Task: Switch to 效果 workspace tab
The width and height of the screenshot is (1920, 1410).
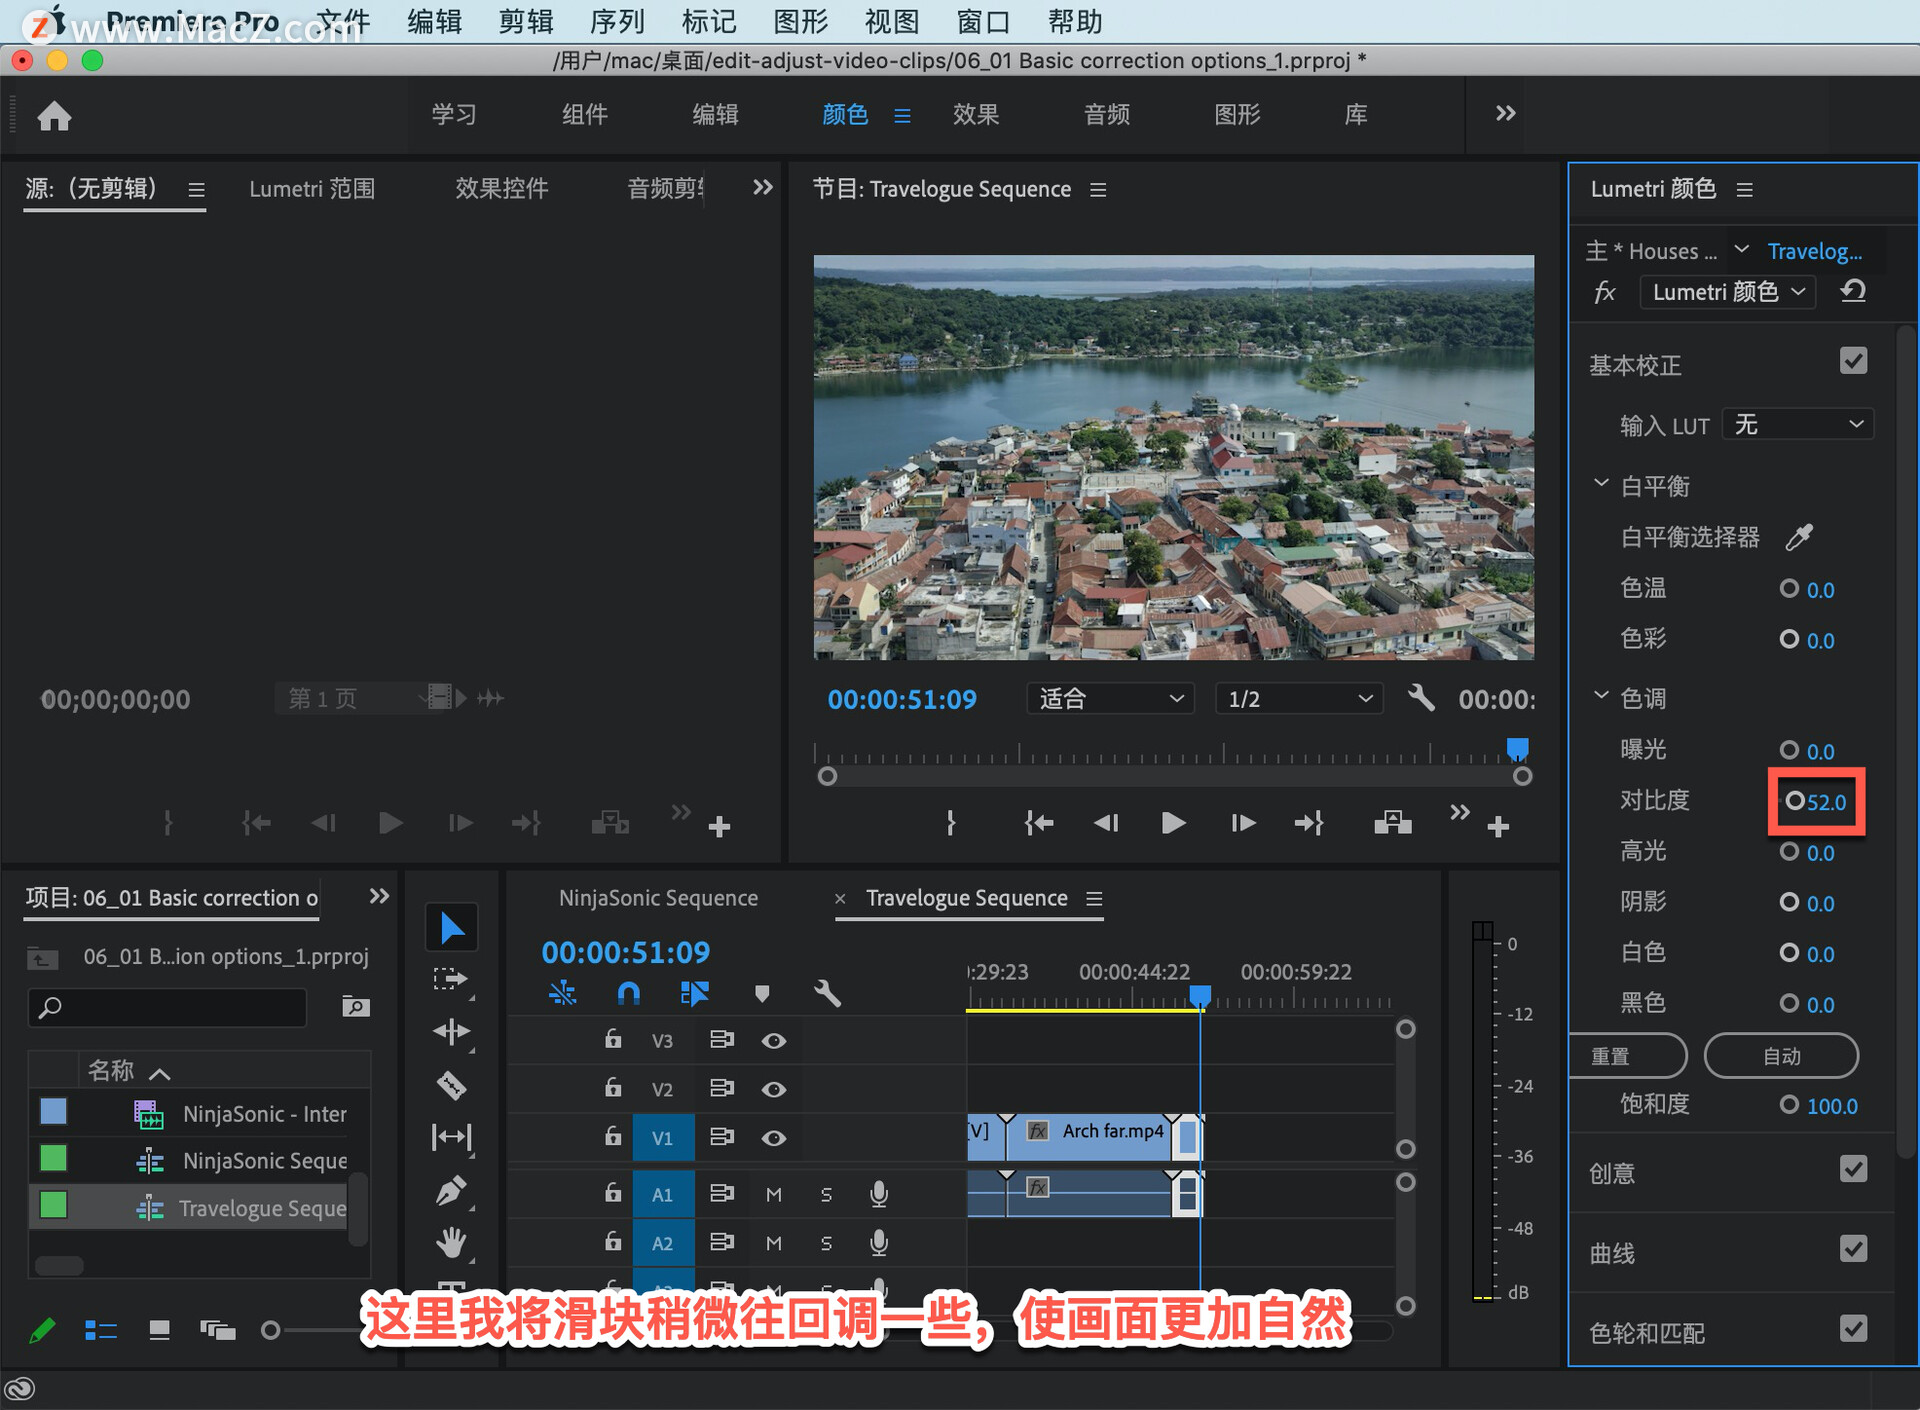Action: pyautogui.click(x=975, y=115)
